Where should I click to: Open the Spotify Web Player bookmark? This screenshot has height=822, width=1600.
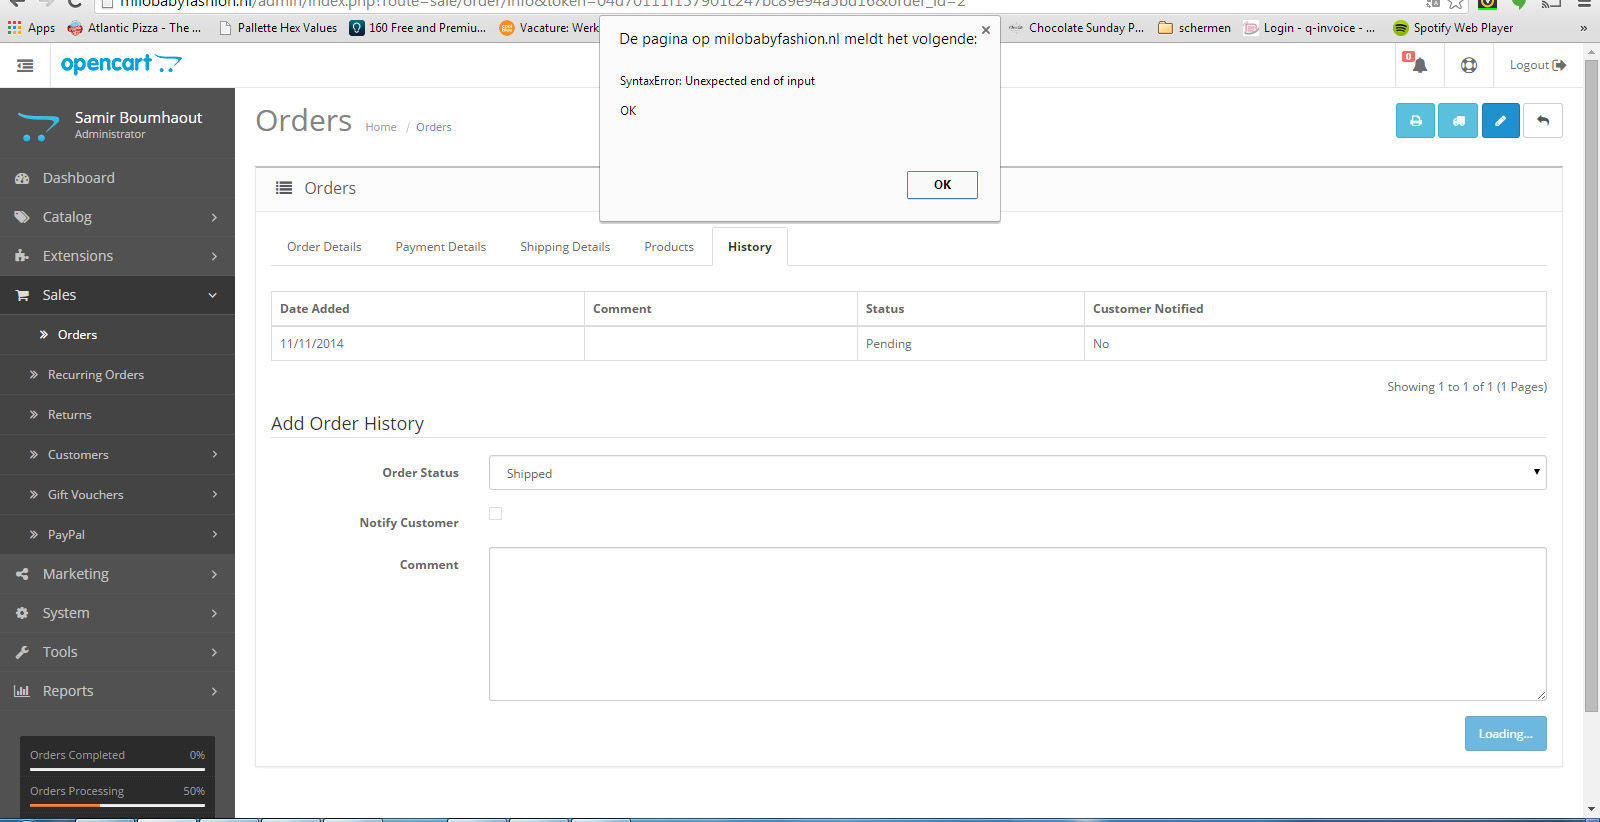pos(1453,28)
